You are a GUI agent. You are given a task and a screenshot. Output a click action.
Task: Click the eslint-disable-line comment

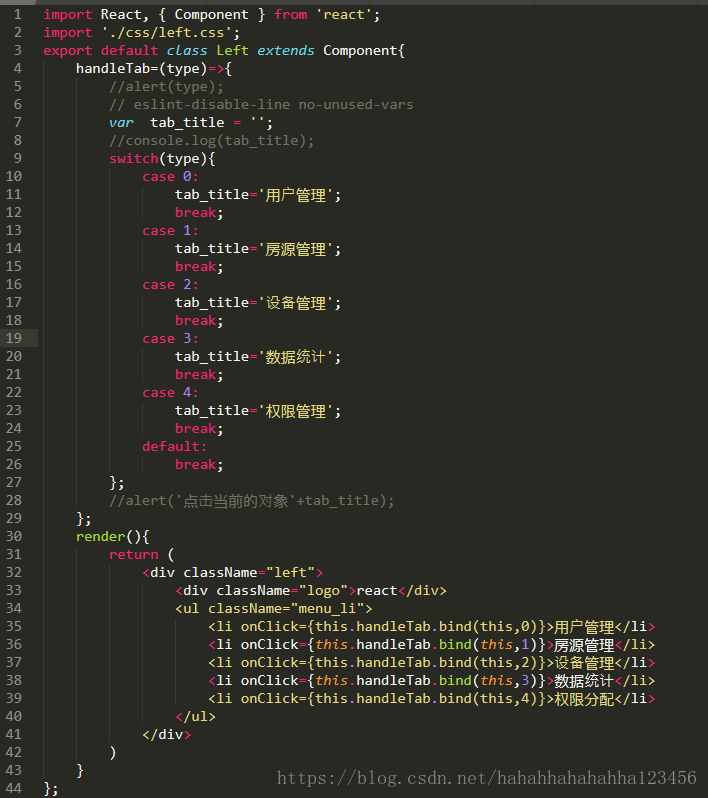[x=261, y=104]
